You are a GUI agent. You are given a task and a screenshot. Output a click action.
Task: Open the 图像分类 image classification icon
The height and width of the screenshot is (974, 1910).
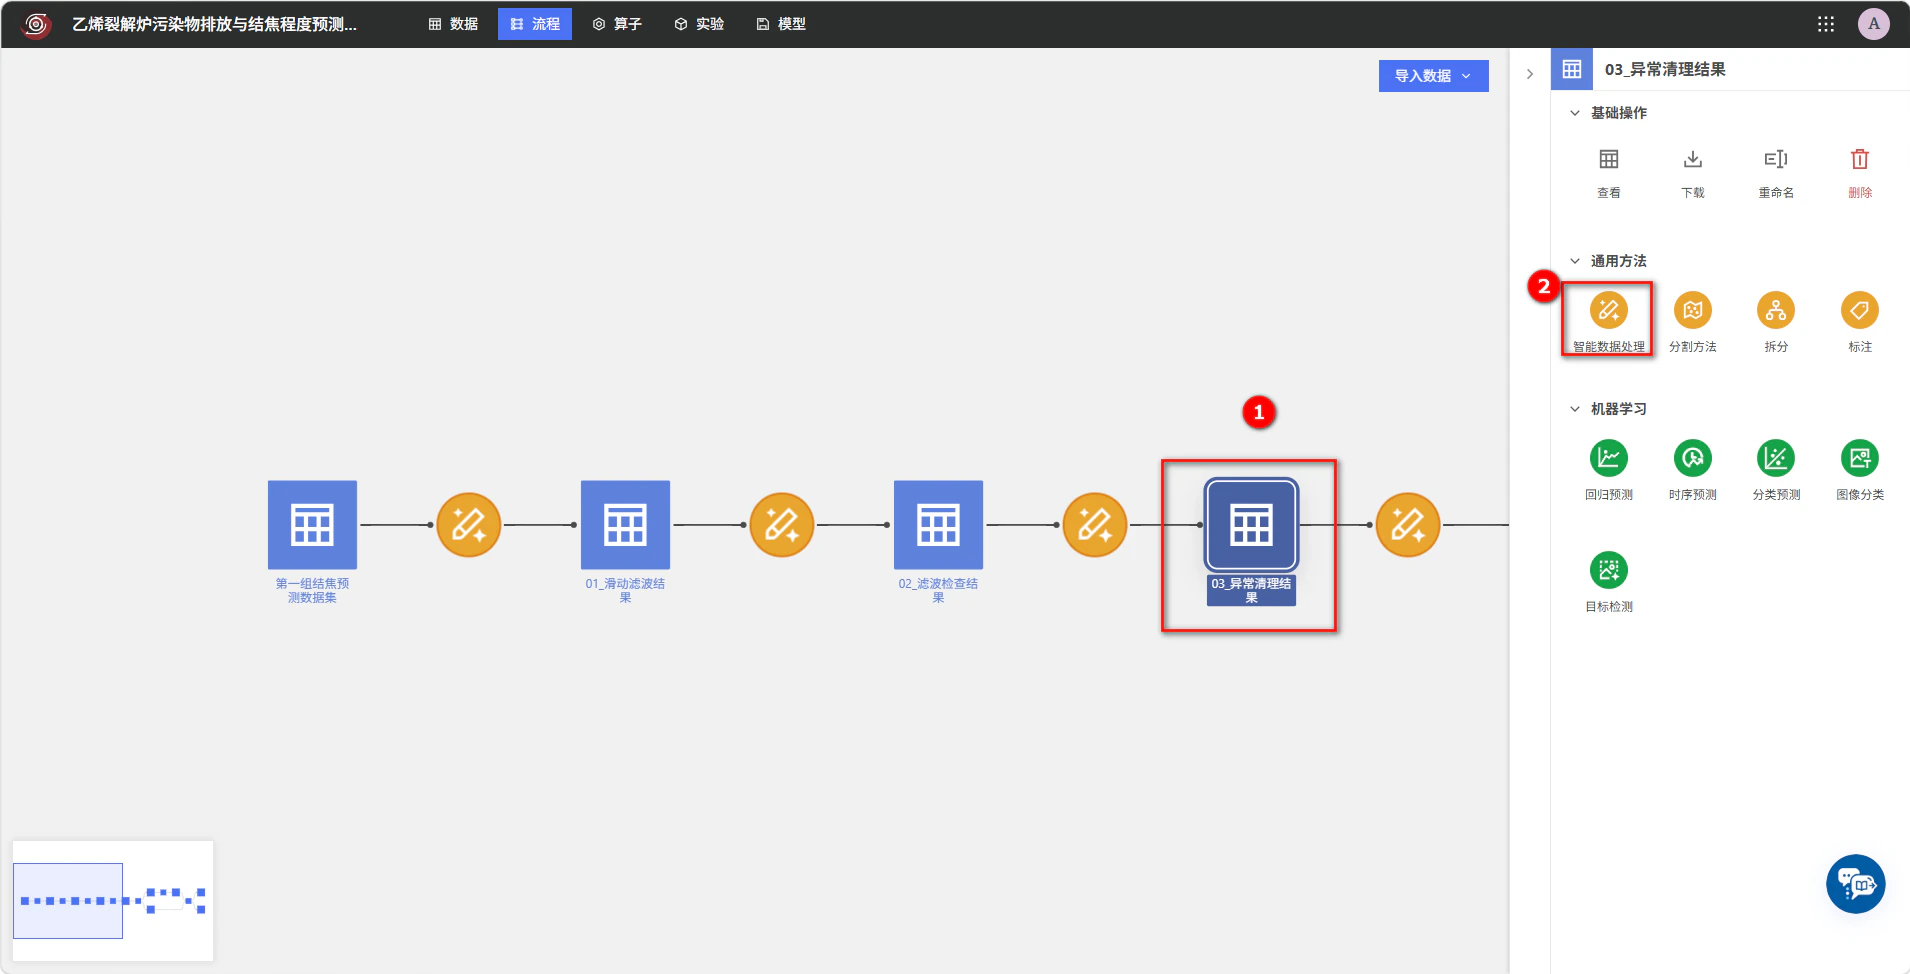(1859, 459)
